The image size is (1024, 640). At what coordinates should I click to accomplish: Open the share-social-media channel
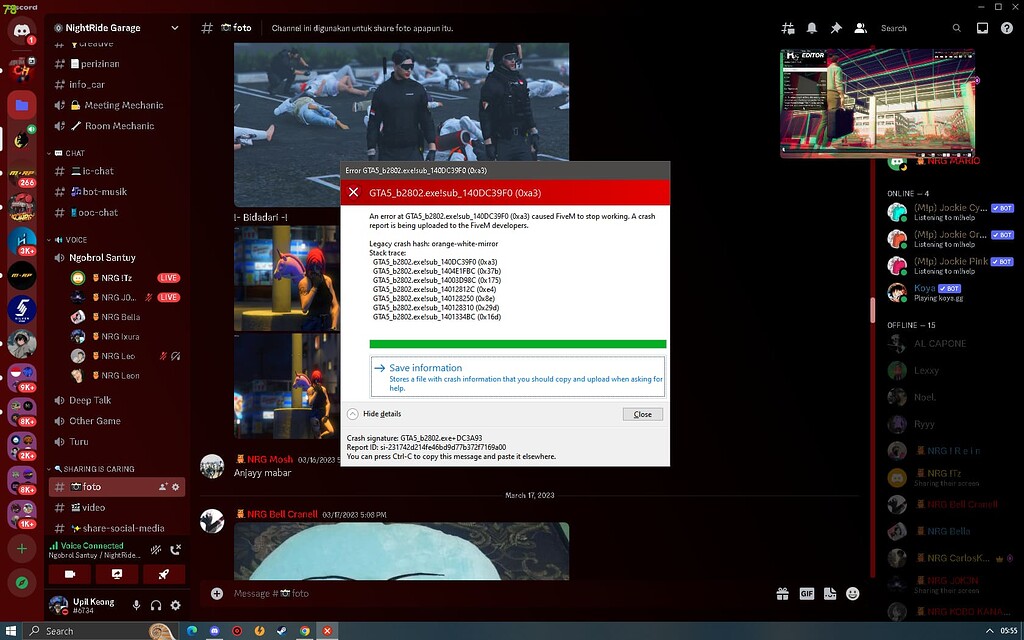coord(116,529)
